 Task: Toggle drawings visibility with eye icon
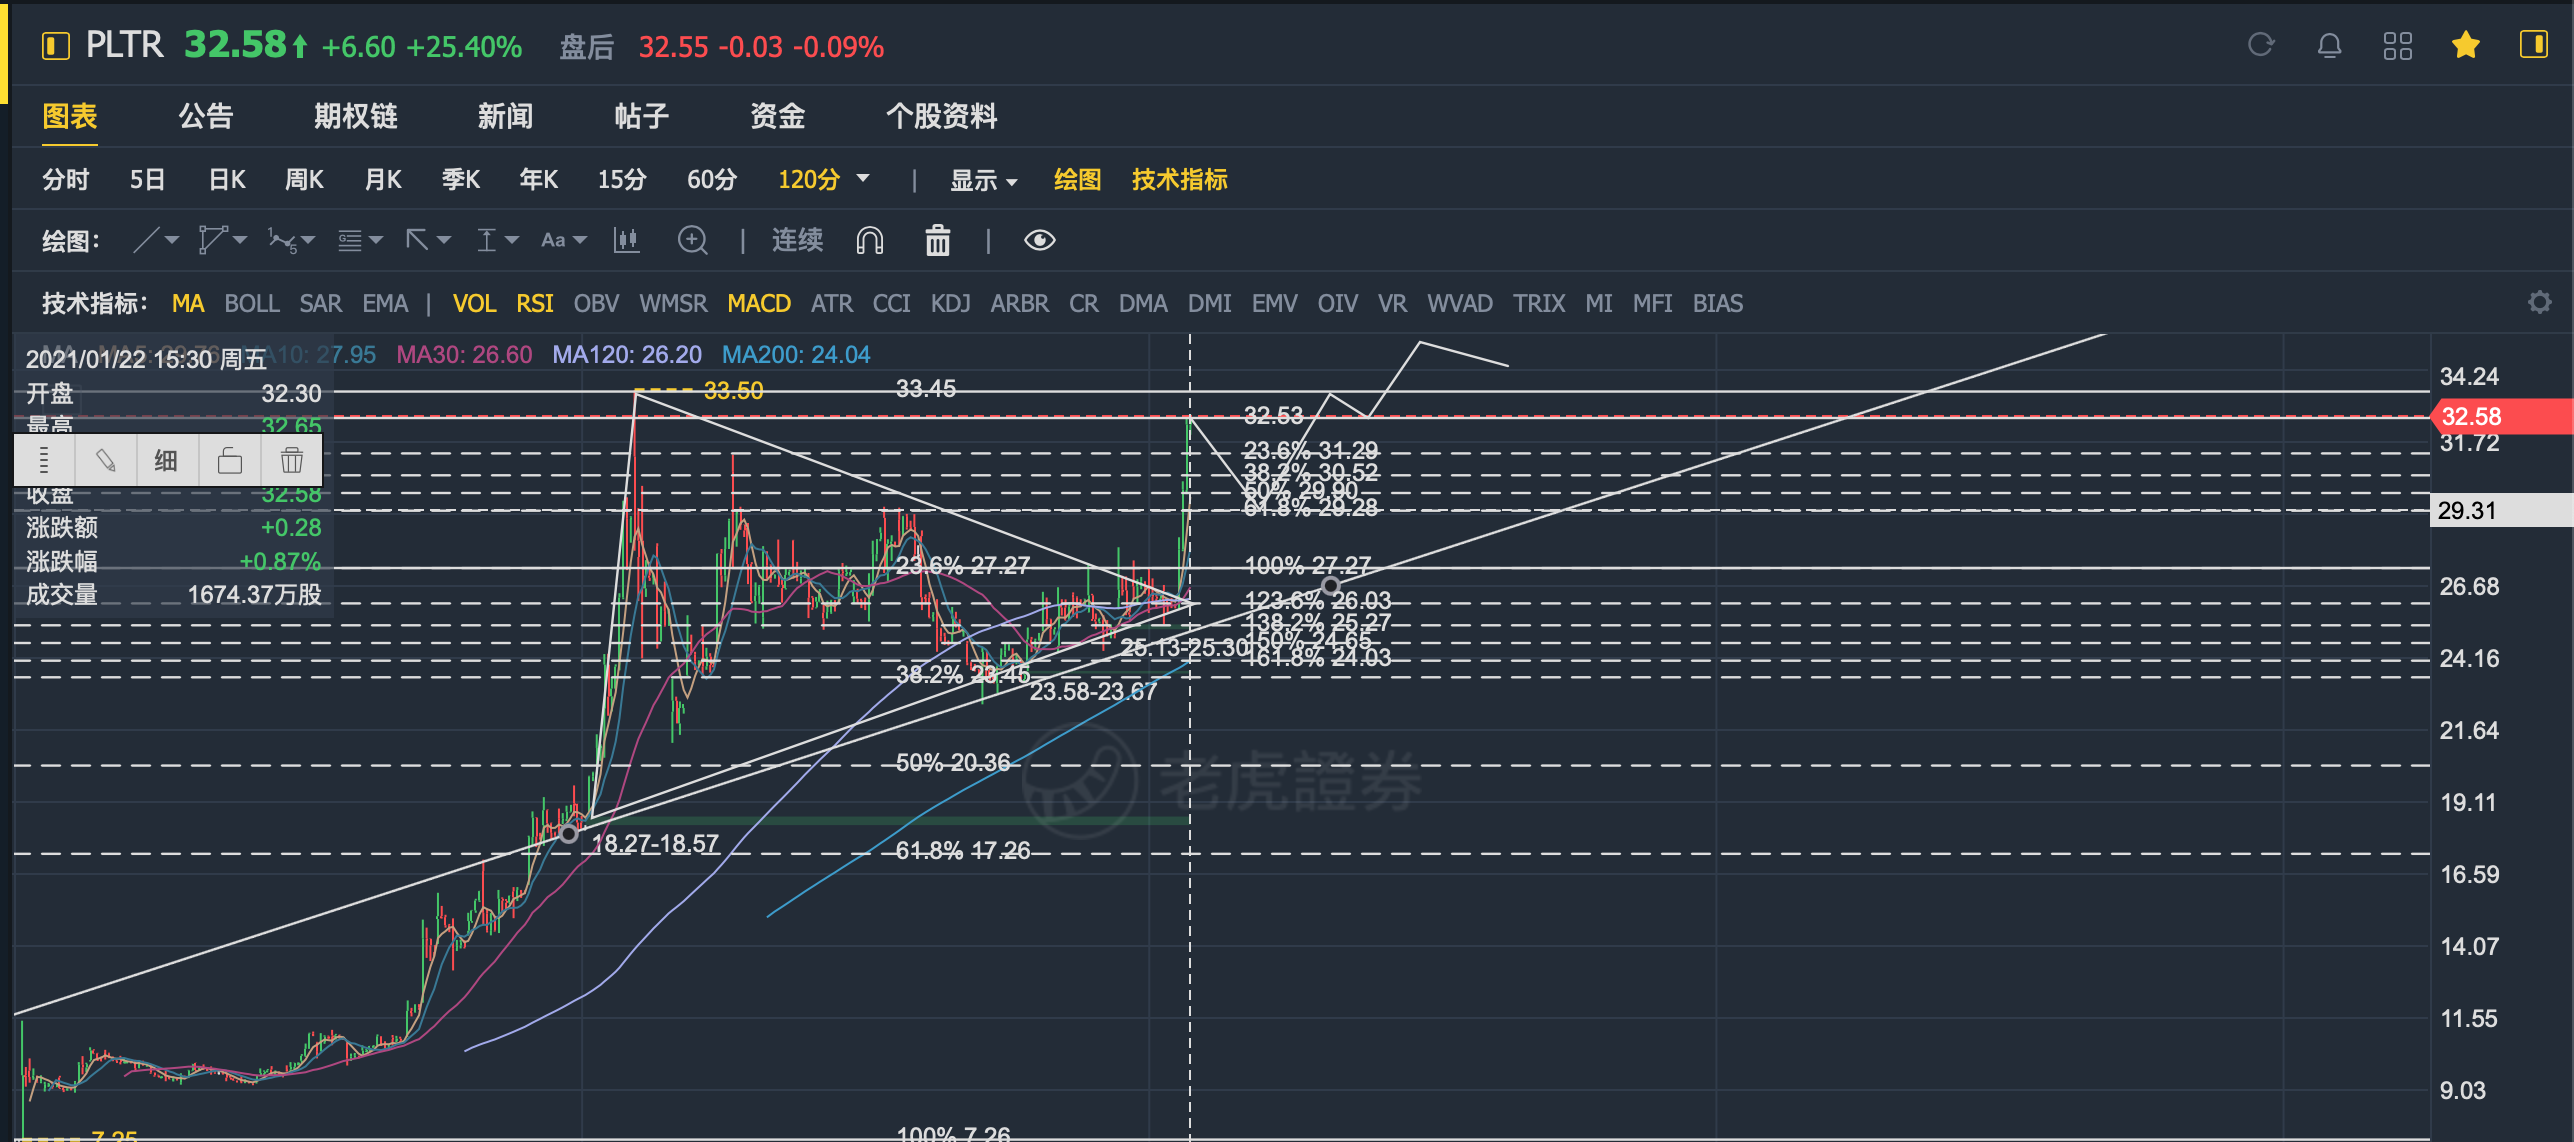click(x=1039, y=241)
